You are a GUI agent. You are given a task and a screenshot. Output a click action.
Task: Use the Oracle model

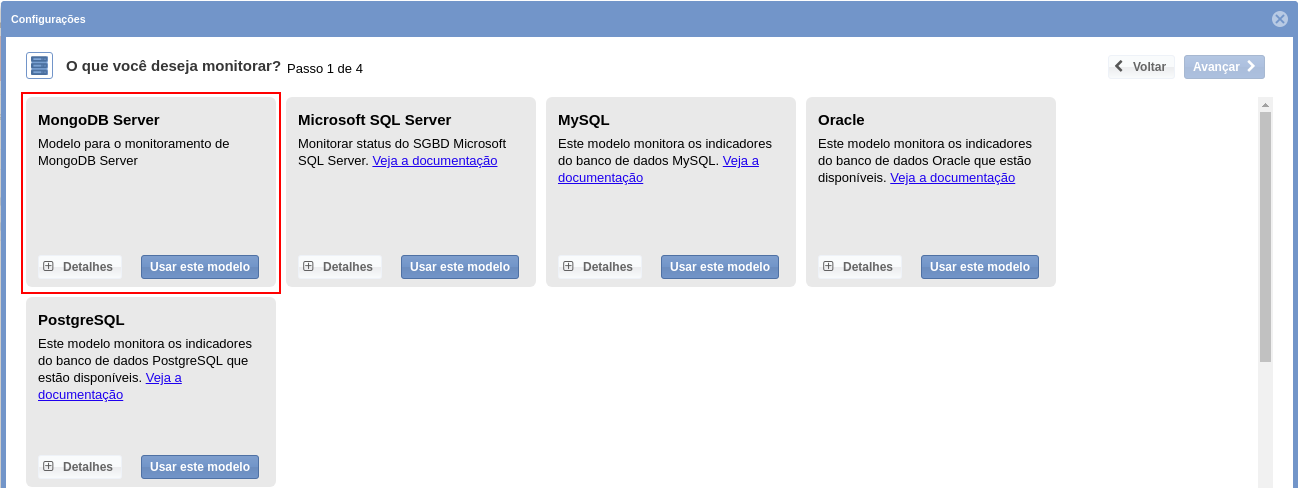[x=980, y=267]
